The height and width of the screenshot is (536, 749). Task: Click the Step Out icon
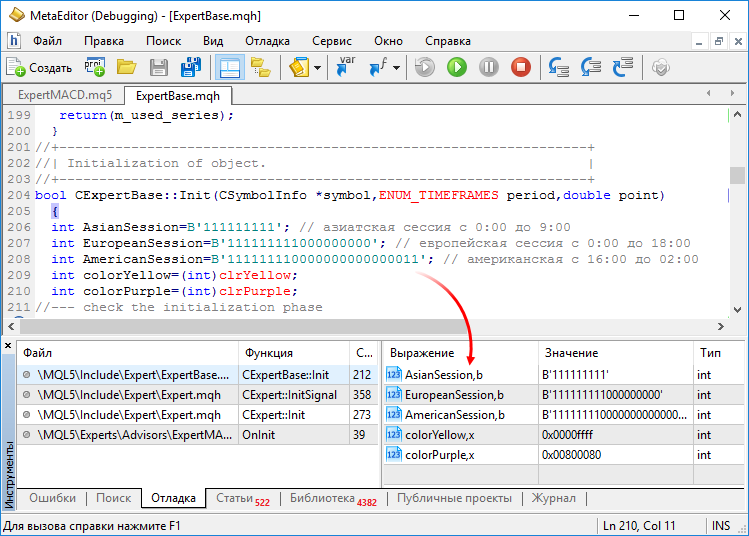click(623, 67)
